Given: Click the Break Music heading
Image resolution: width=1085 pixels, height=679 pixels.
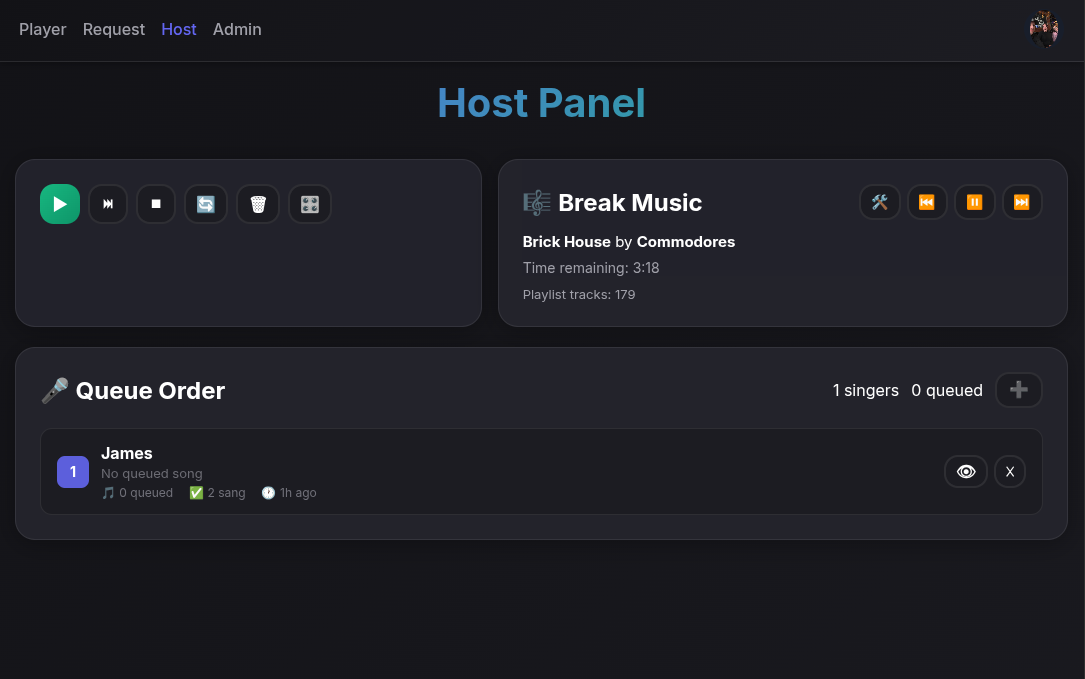Looking at the screenshot, I should pos(630,203).
